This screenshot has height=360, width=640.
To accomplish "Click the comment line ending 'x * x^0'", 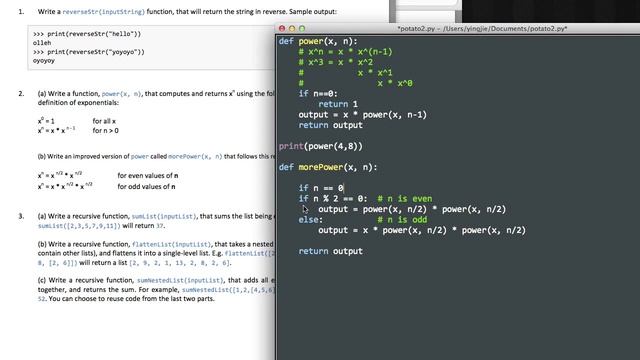I will point(355,84).
